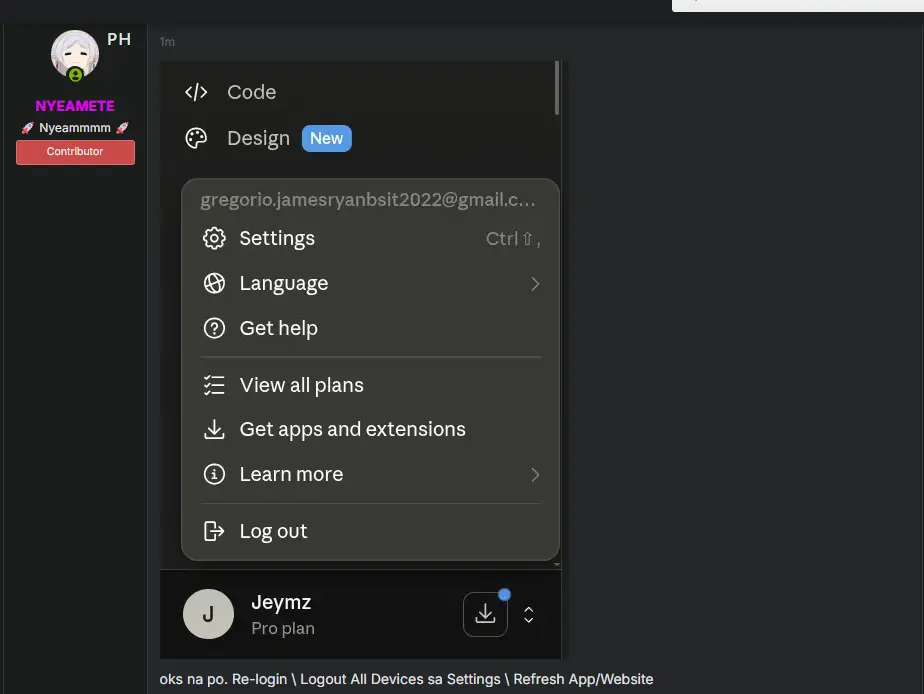This screenshot has height=694, width=924.
Task: Choose the Log out menu entry
Action: pos(371,531)
